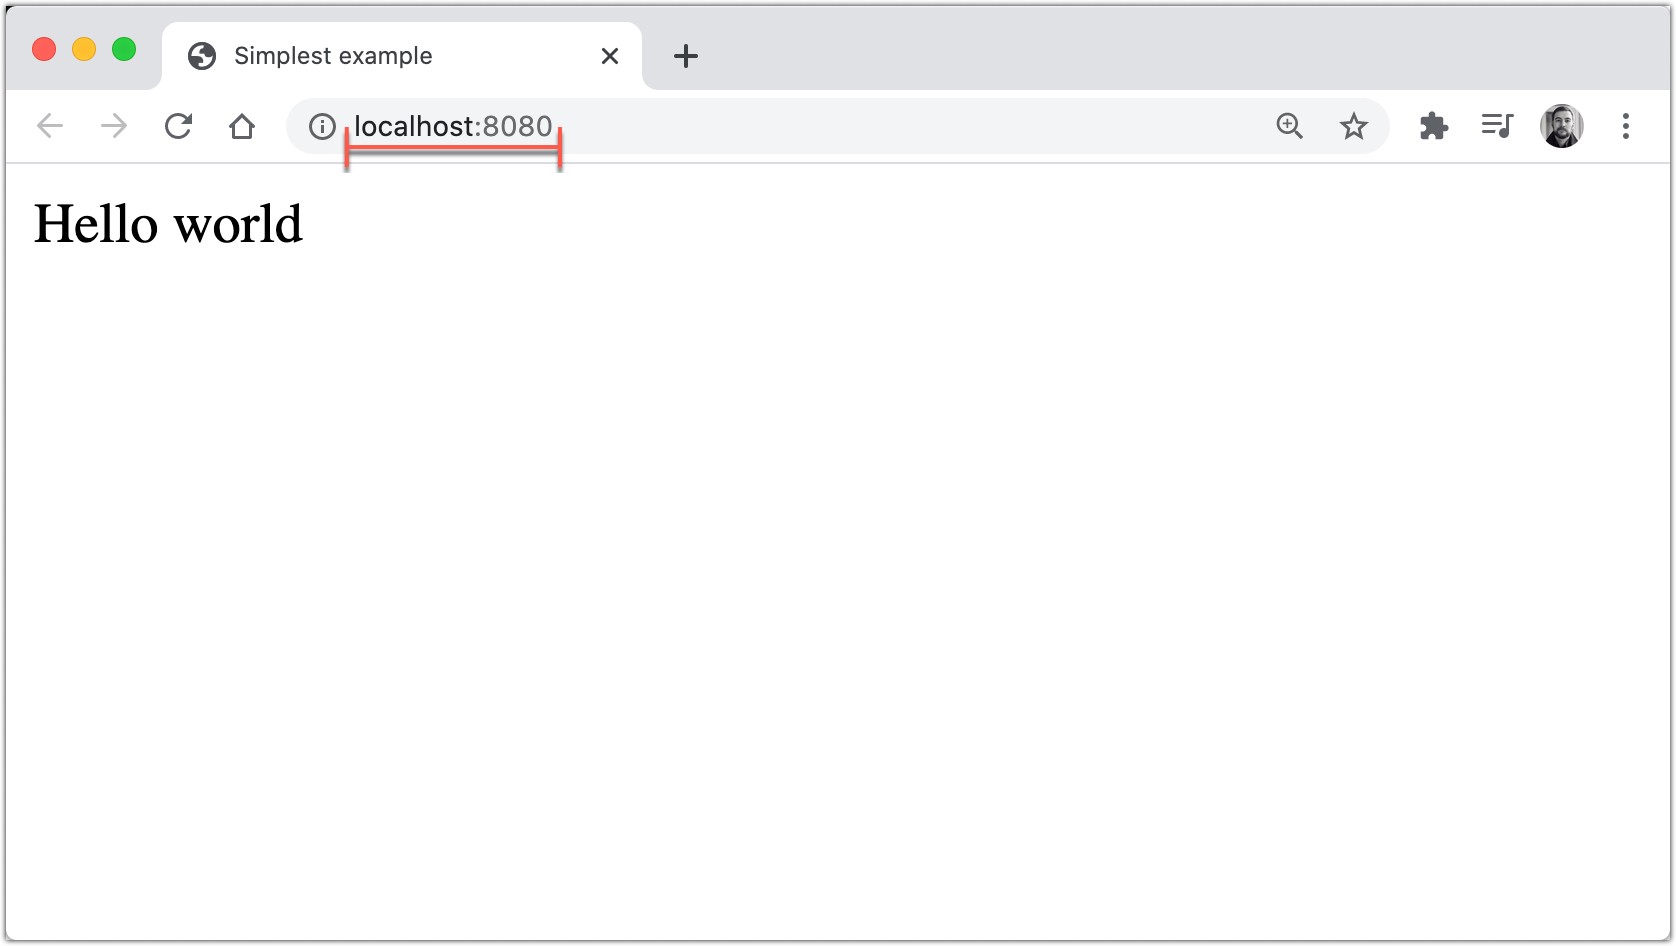Click the globe favicon on the tab
The image size is (1676, 946).
coord(202,56)
